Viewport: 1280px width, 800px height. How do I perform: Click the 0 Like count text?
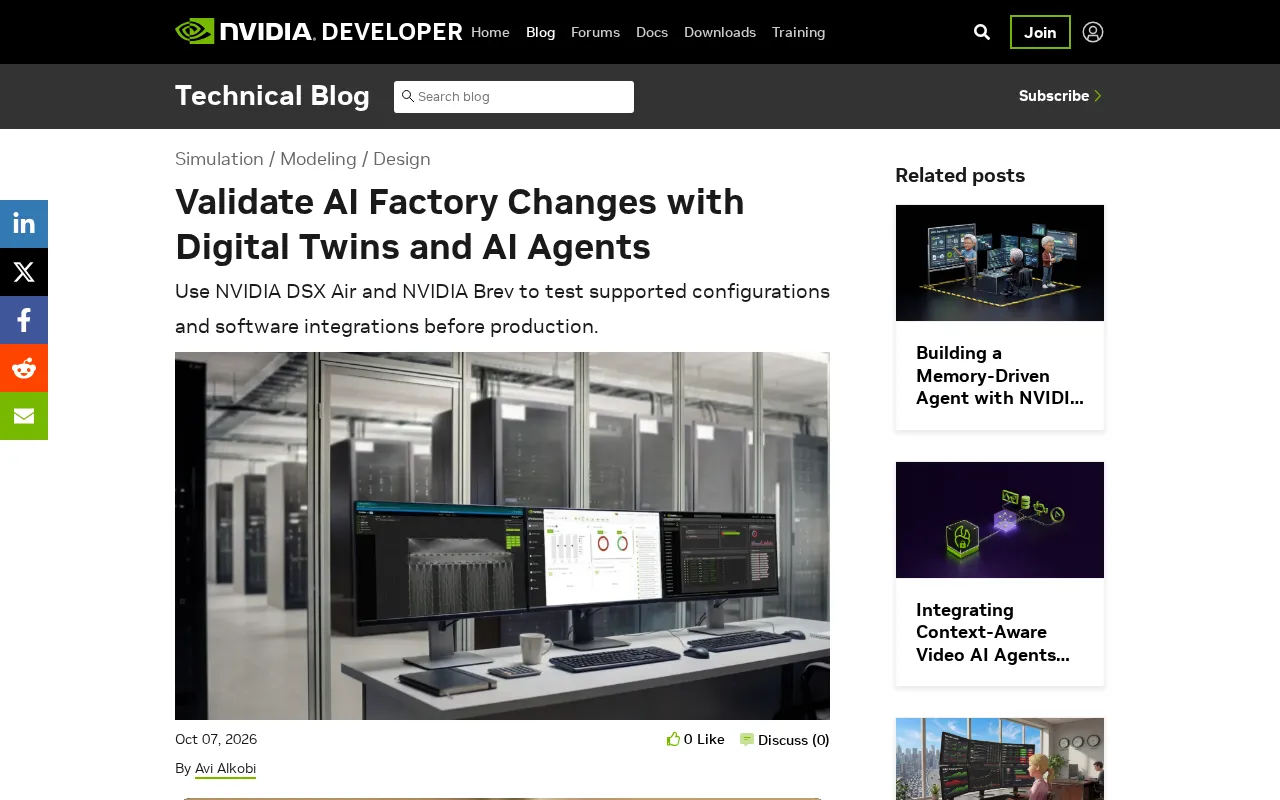pos(704,740)
